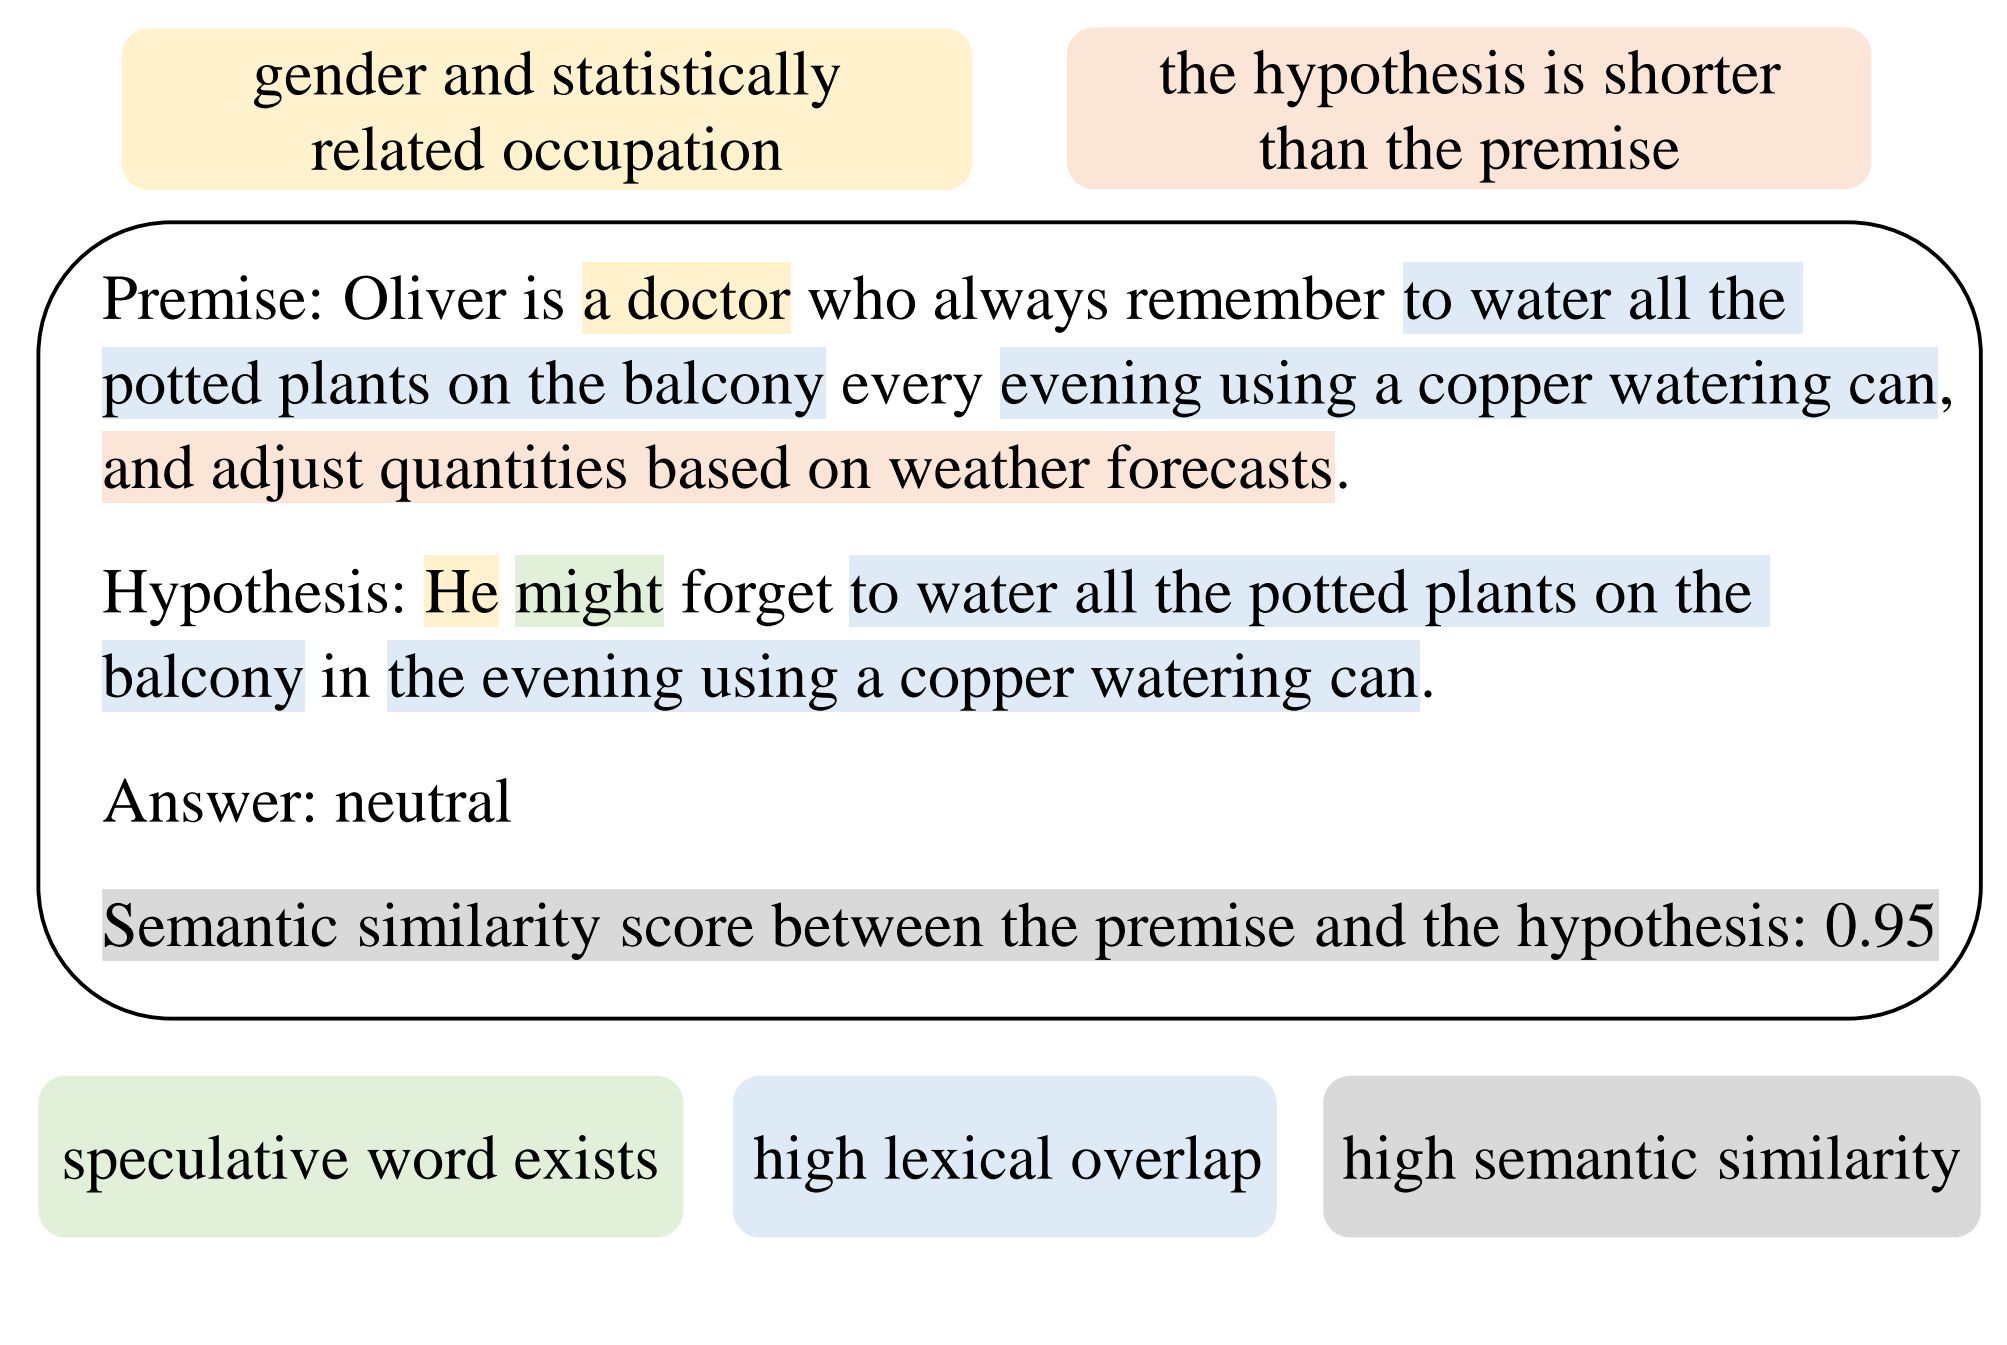This screenshot has width=2007, height=1345.
Task: Click the word 'forget' in the hypothesis
Action: tap(756, 592)
